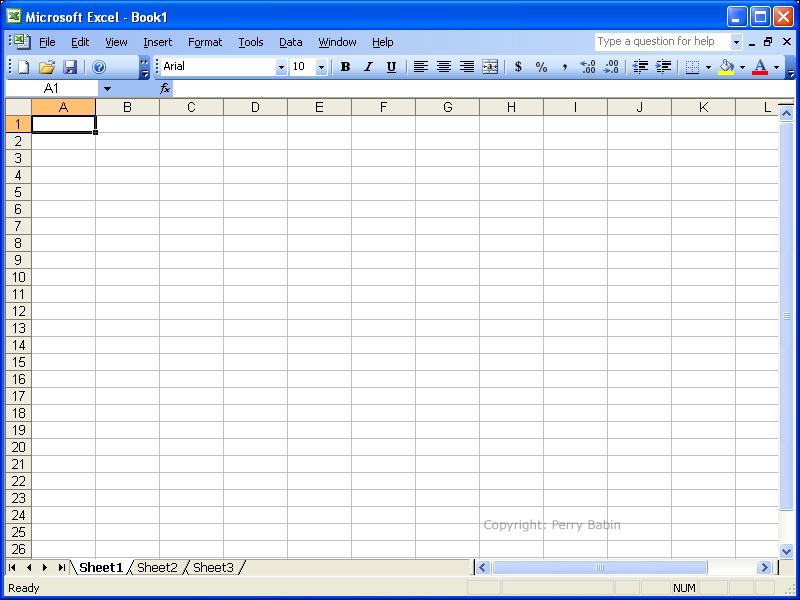Open the Help menu

383,42
